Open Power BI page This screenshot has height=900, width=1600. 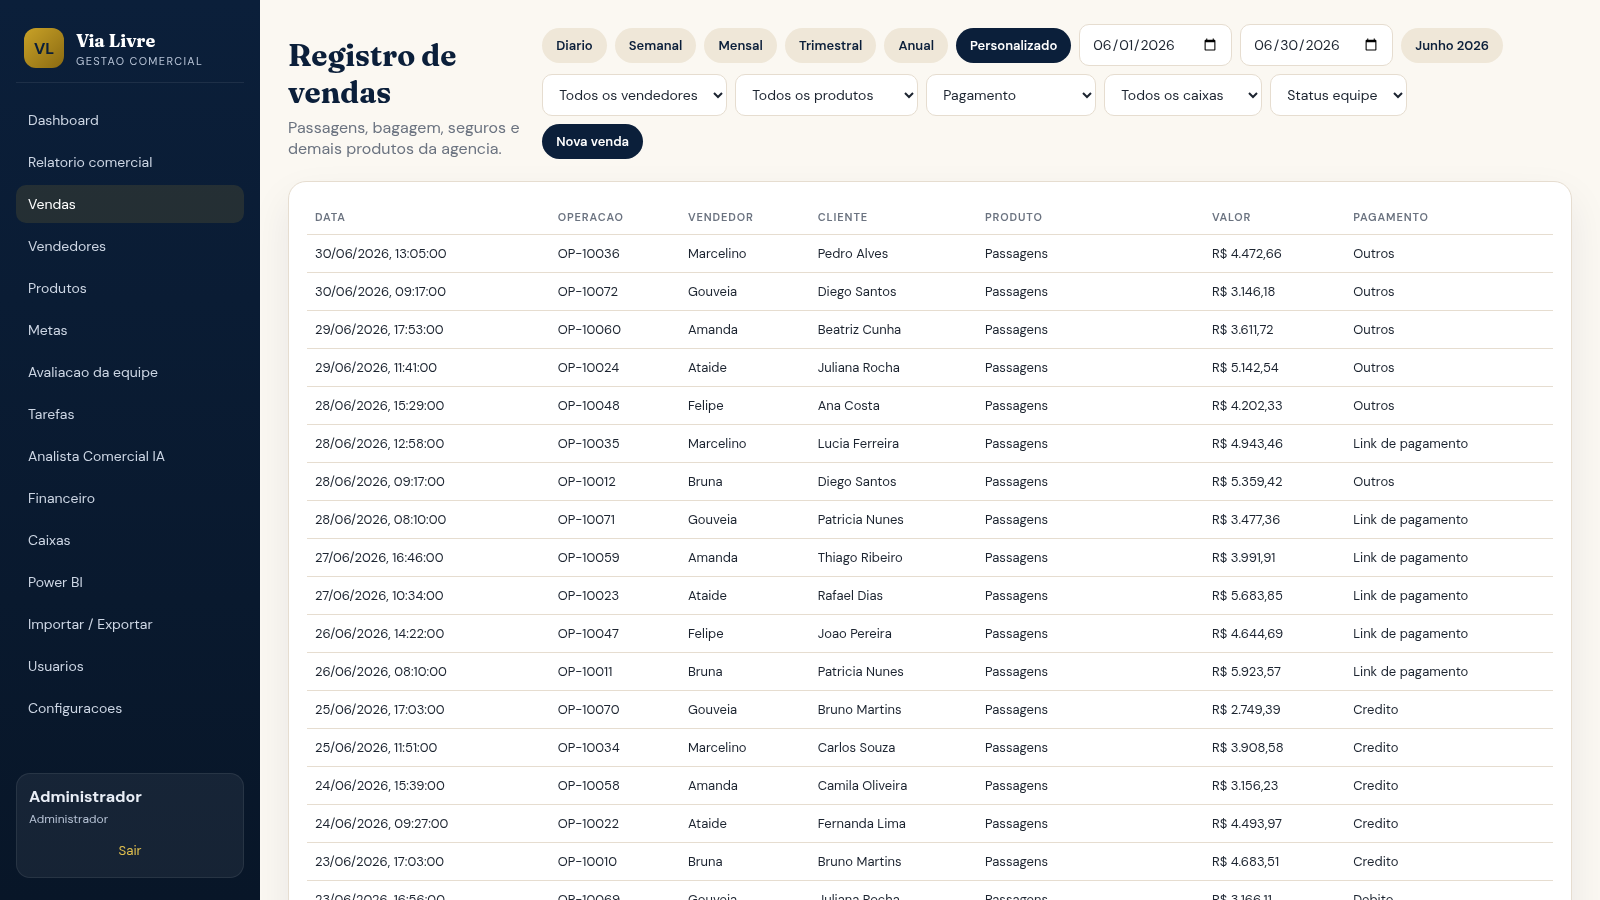pos(130,582)
